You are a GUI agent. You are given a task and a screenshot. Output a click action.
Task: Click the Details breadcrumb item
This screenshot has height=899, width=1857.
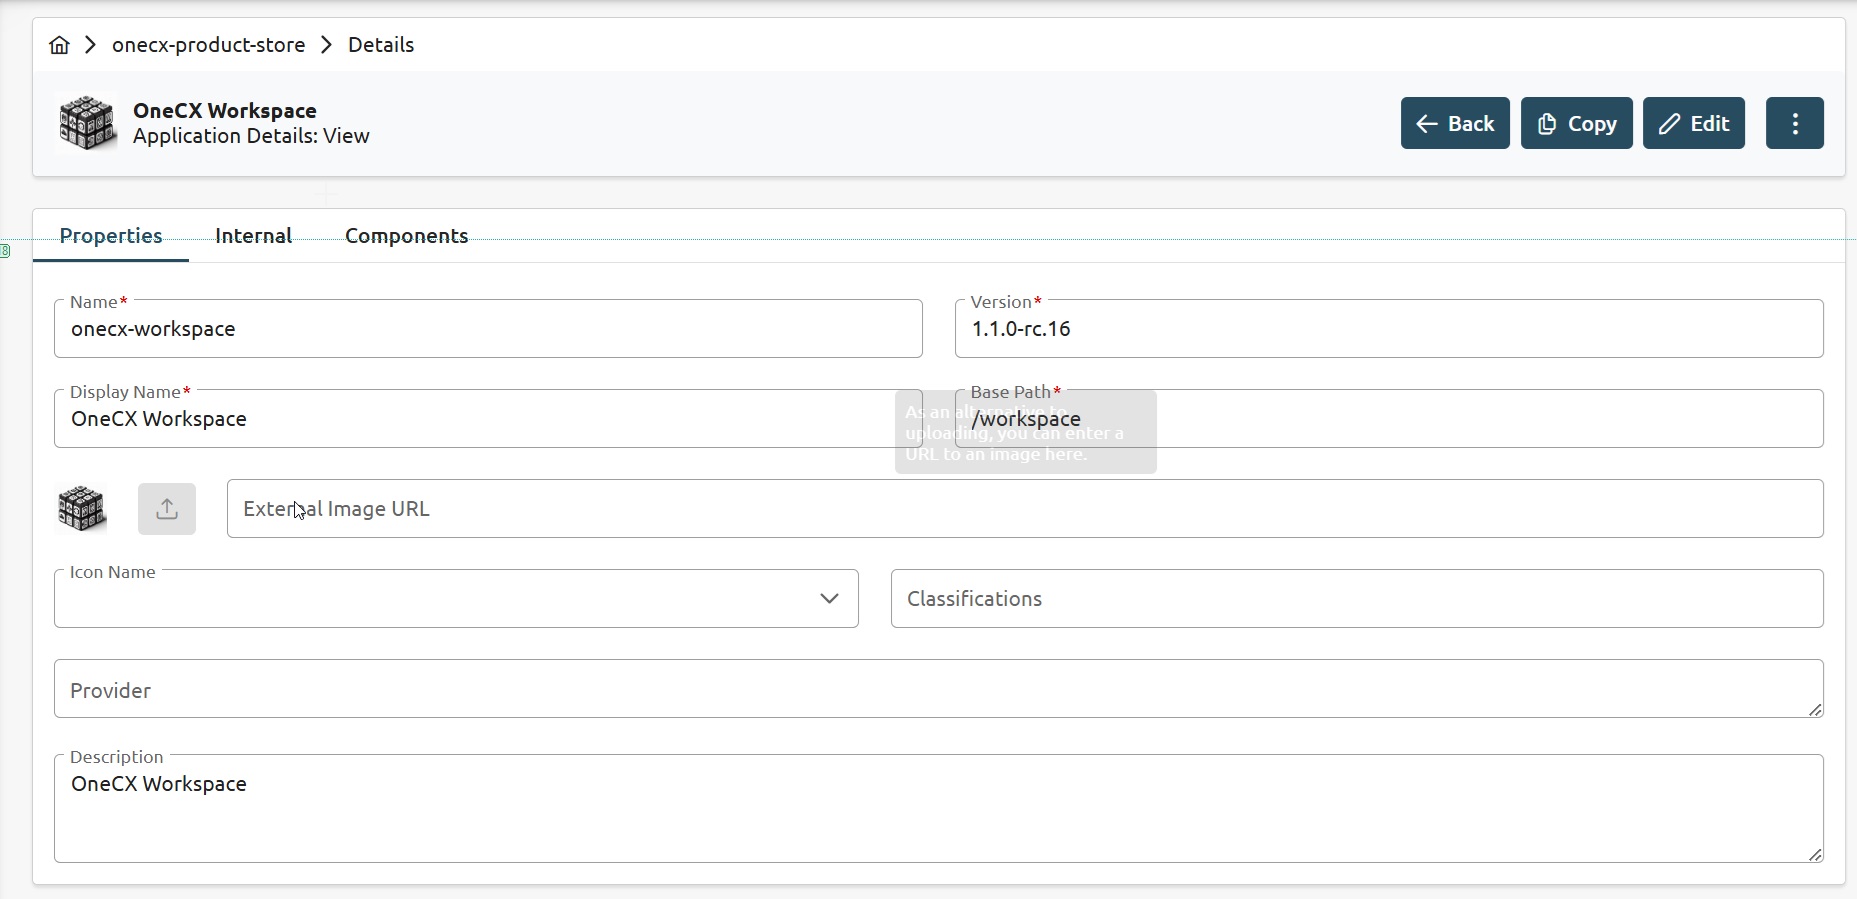coord(381,45)
